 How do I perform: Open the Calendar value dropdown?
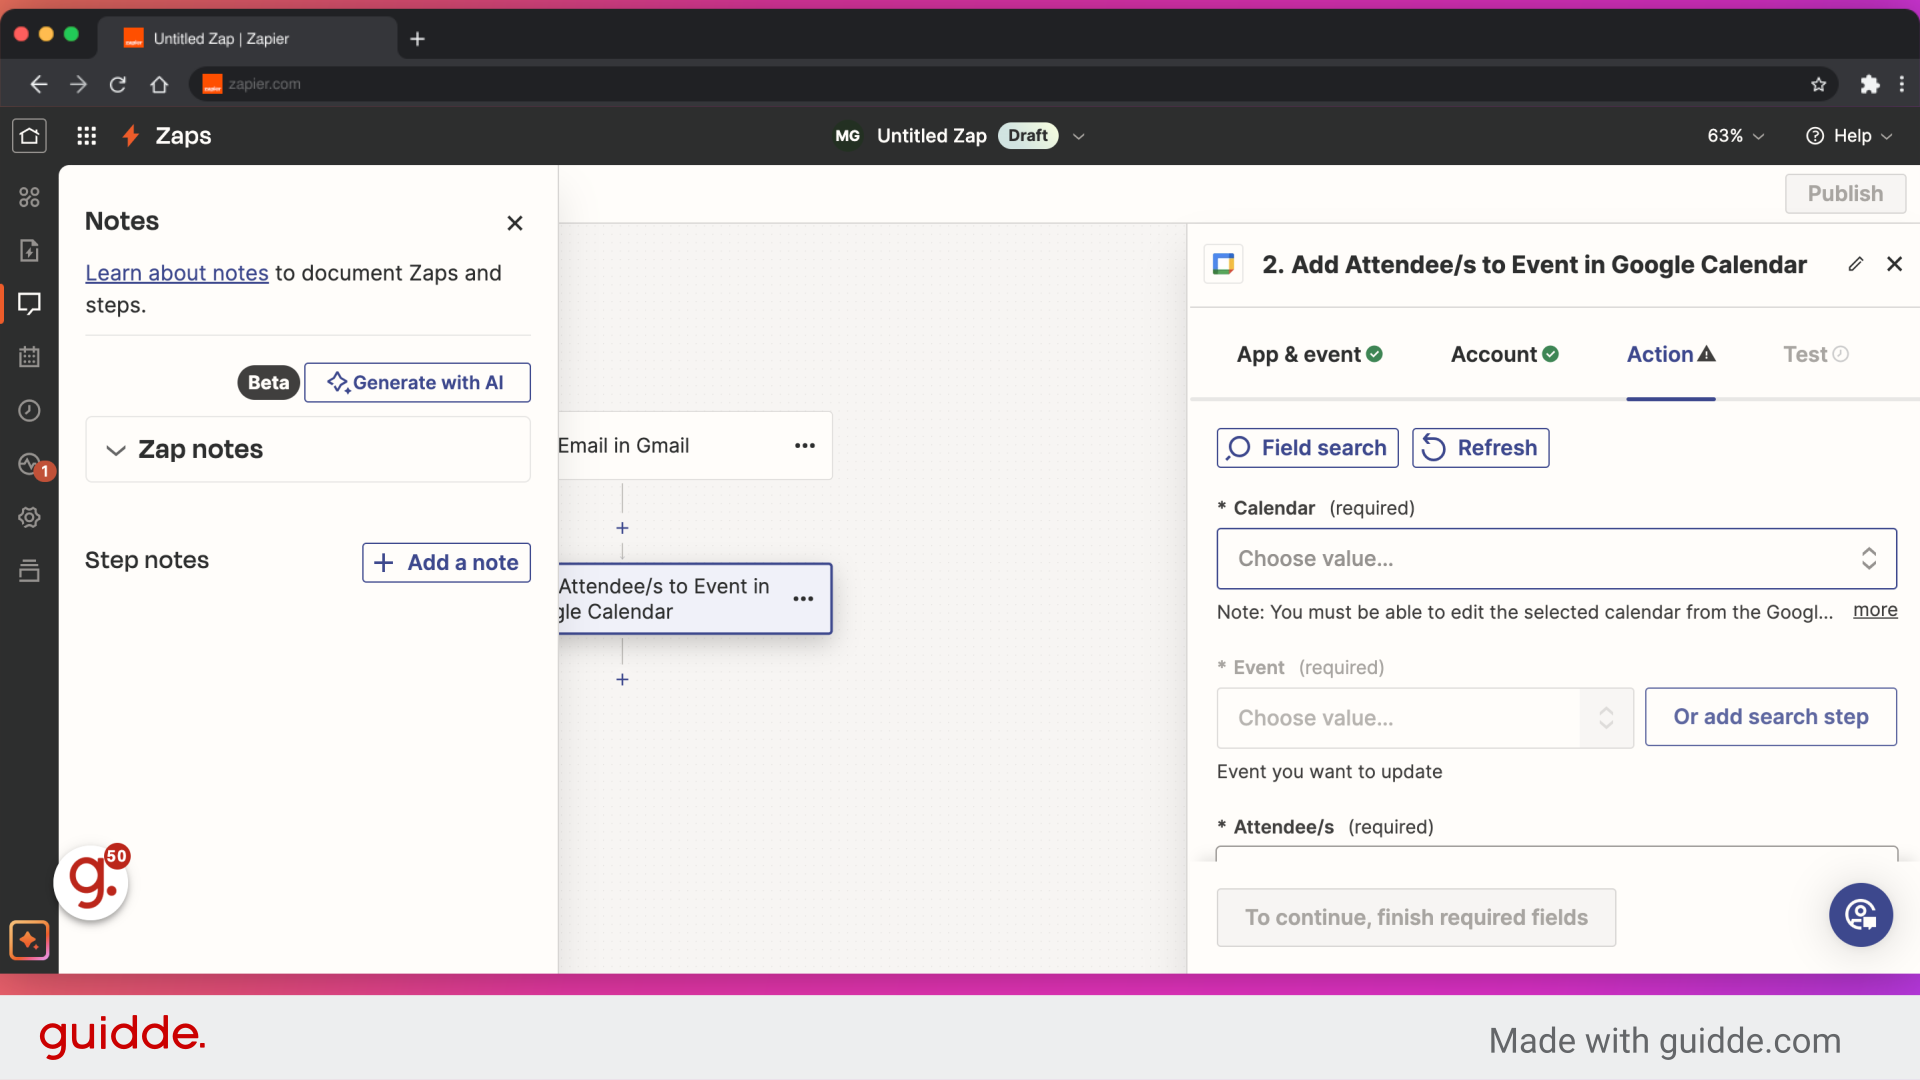coord(1557,559)
